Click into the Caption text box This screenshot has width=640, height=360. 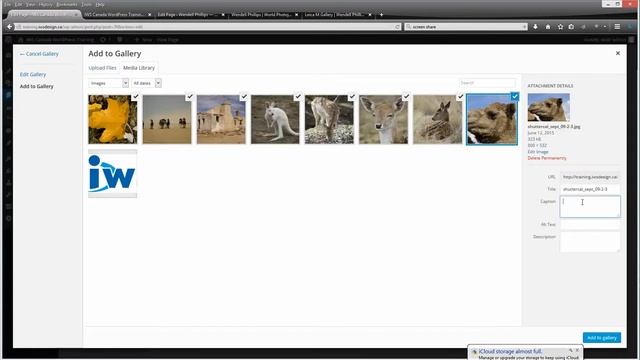tap(590, 206)
